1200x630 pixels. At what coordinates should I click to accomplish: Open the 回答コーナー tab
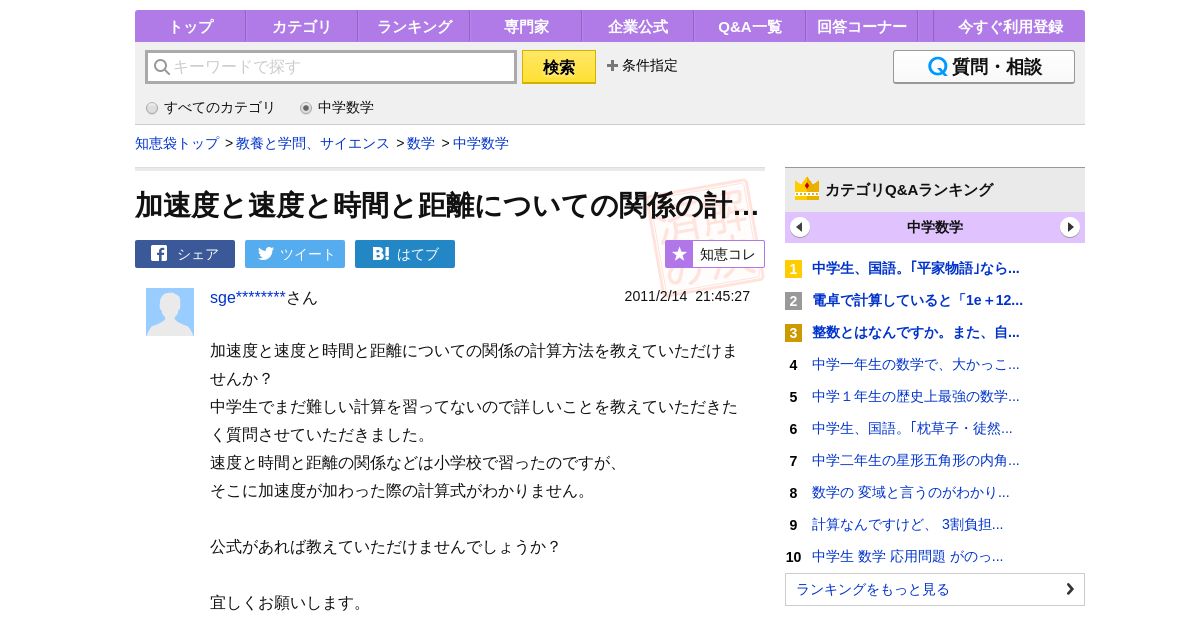coord(862,27)
